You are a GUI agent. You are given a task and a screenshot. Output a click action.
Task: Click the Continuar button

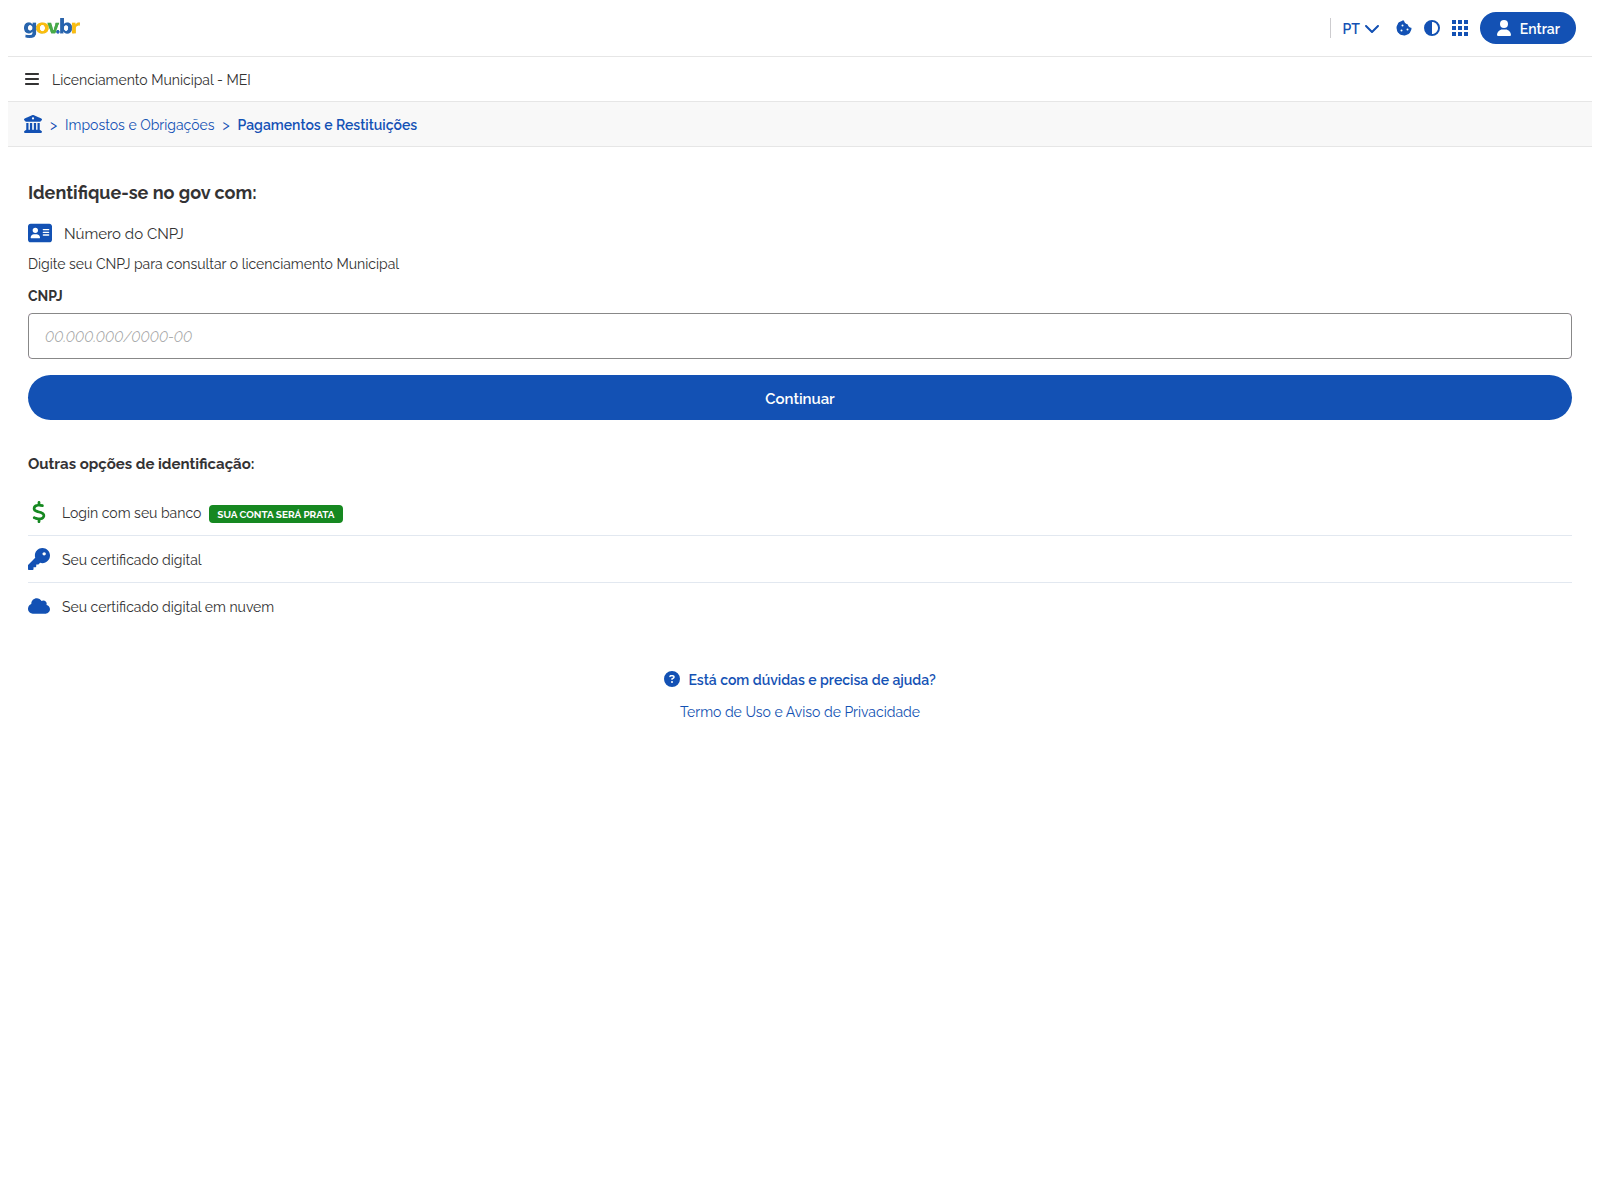tap(800, 398)
